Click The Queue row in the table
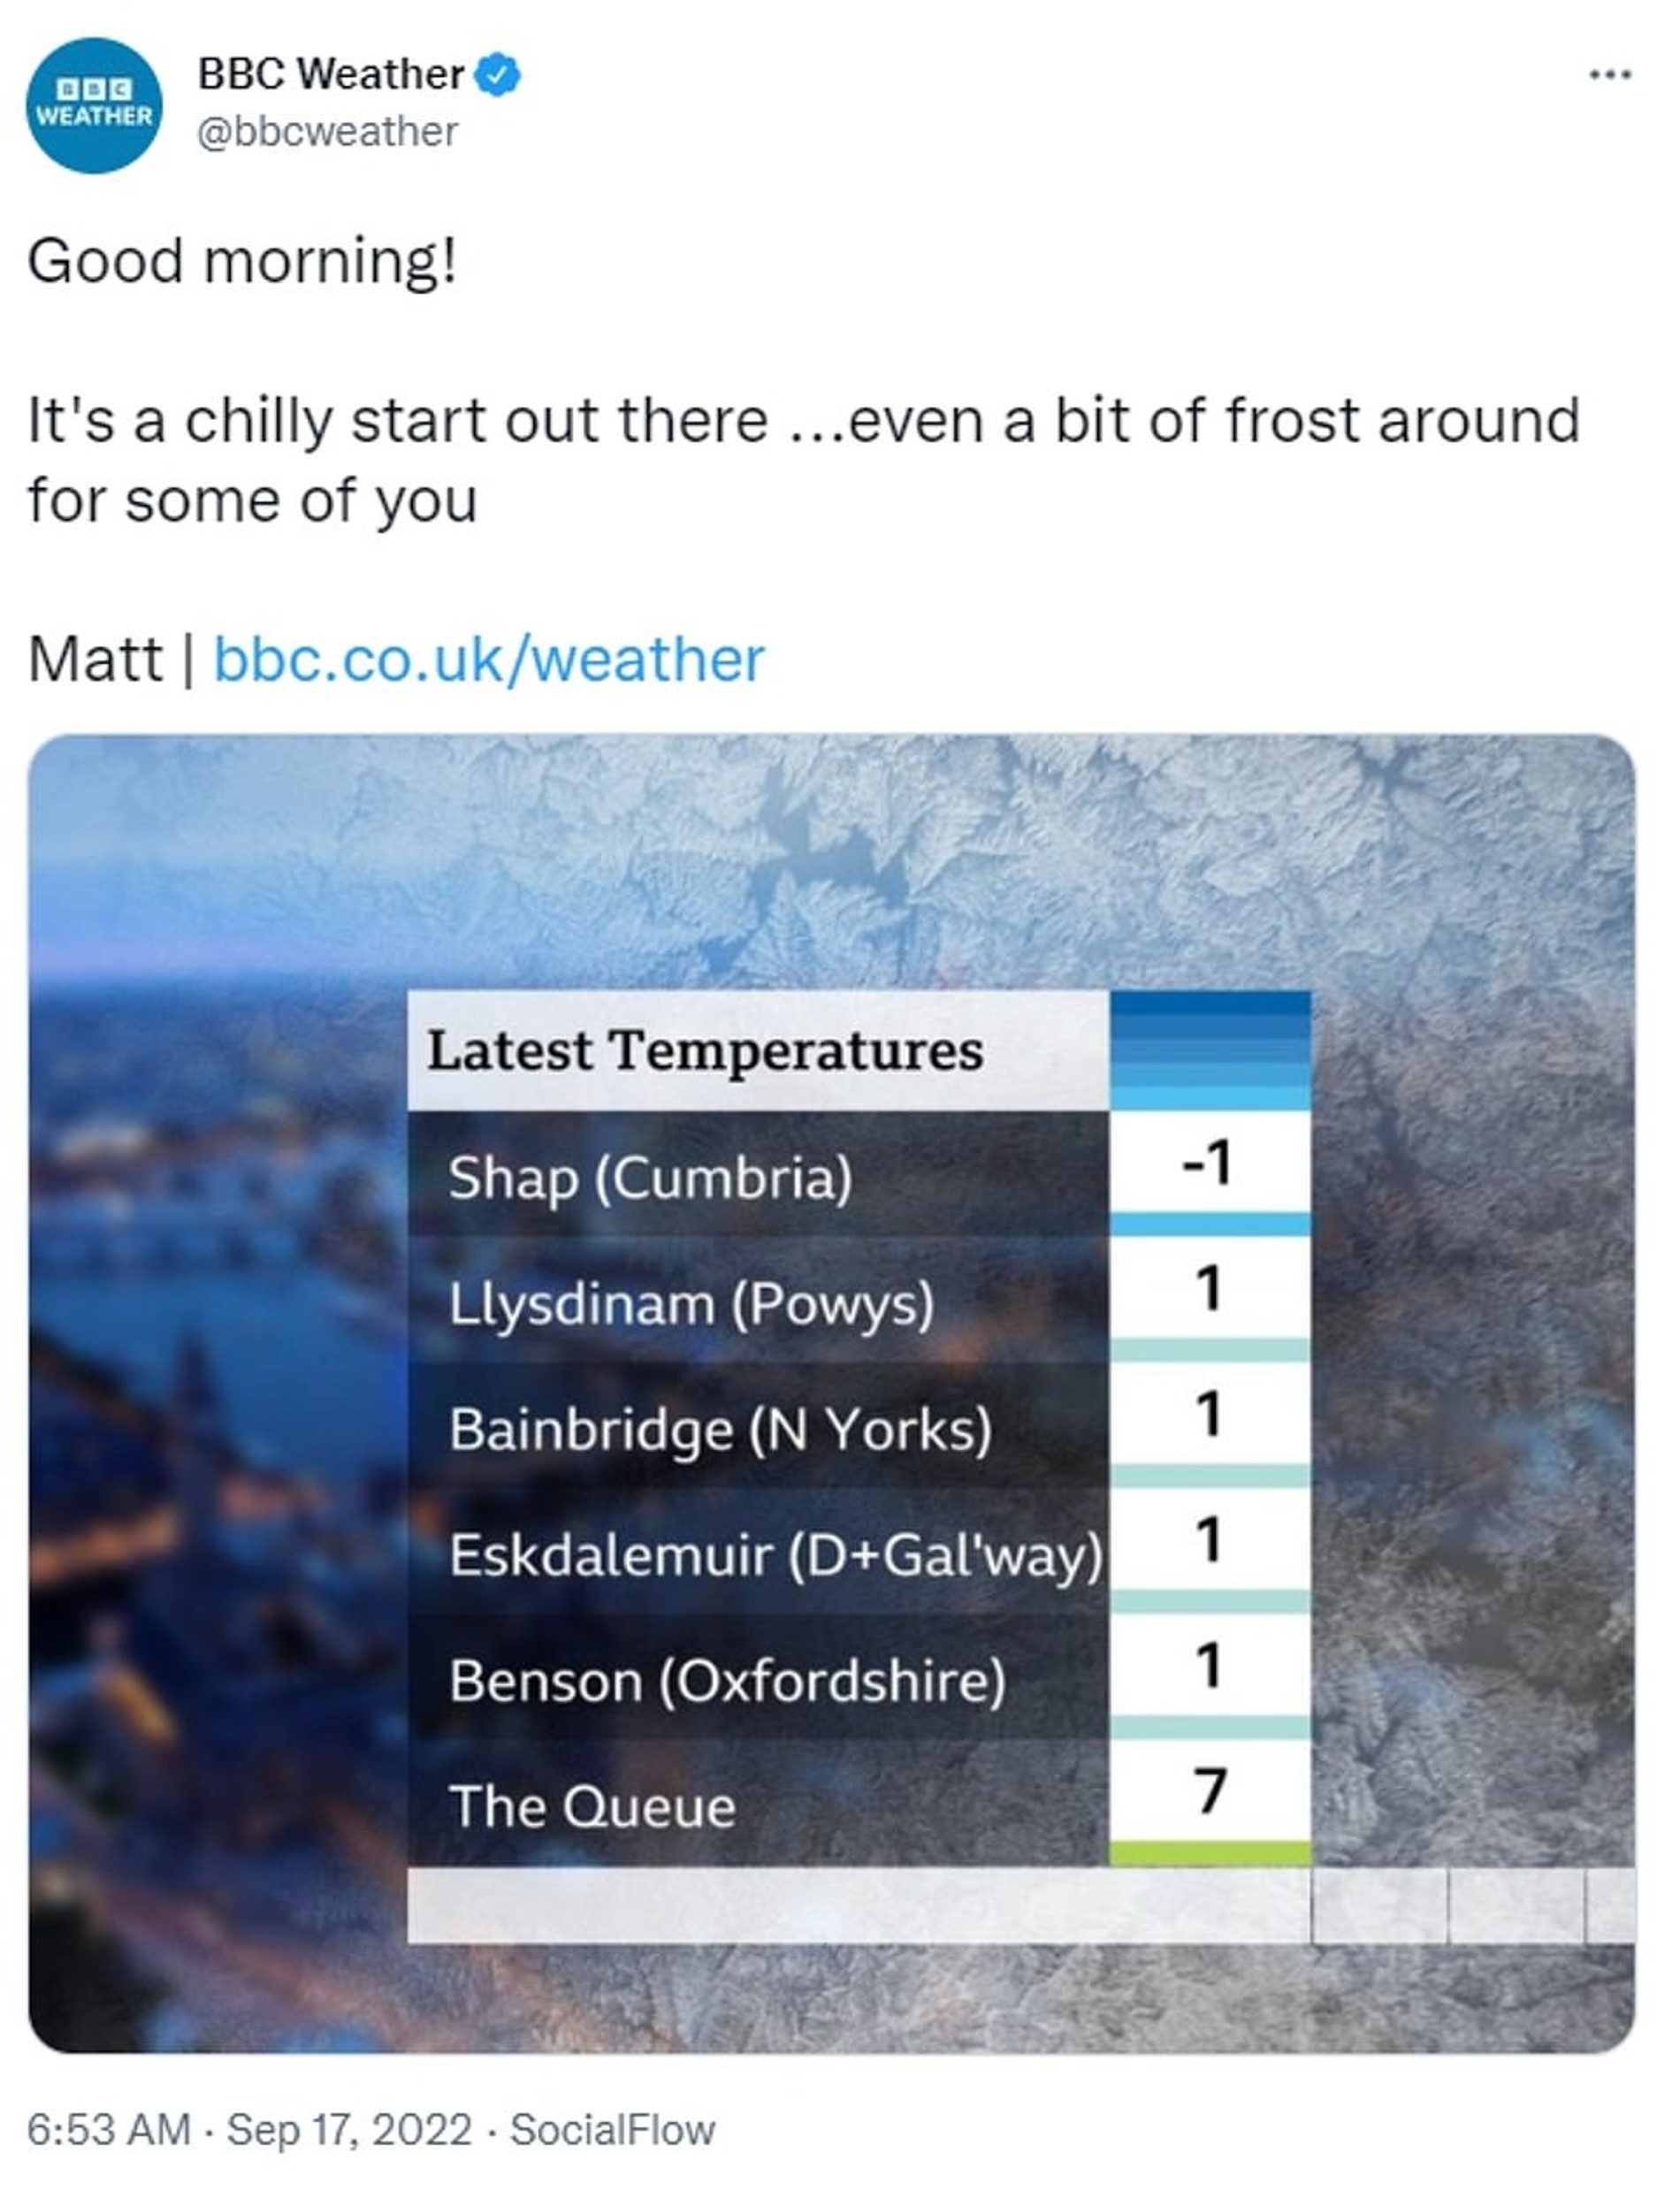This screenshot has width=1680, height=2190. pyautogui.click(x=592, y=1807)
